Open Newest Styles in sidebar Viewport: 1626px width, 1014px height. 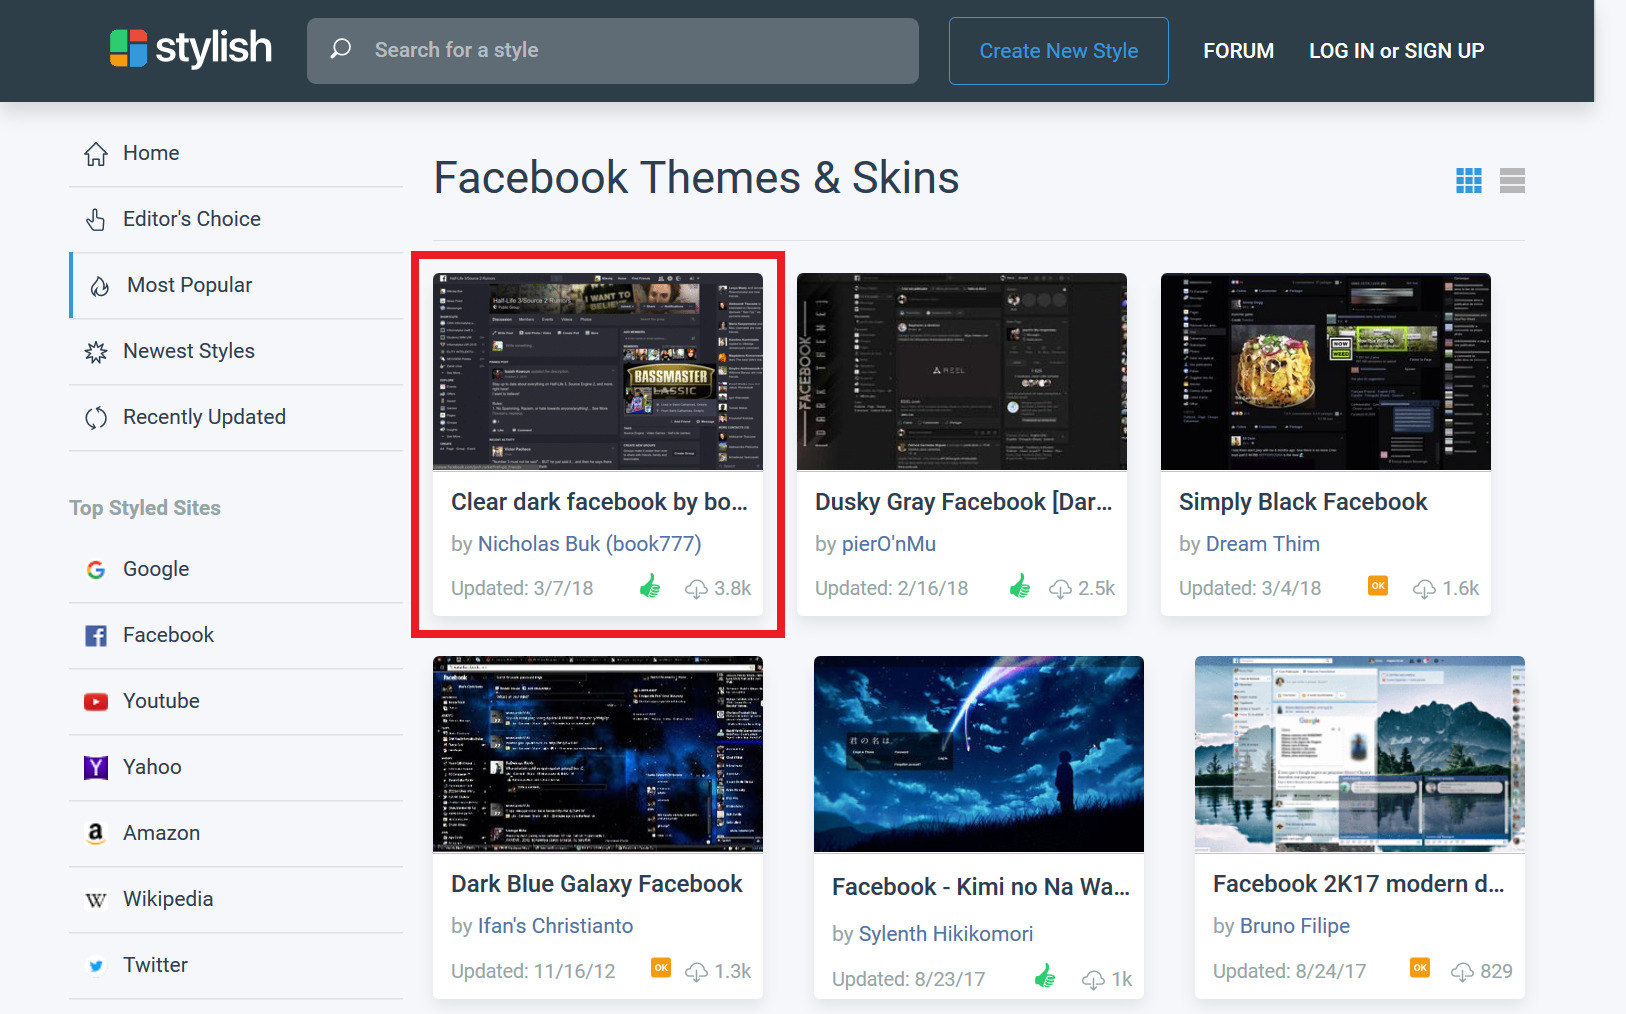coord(236,351)
